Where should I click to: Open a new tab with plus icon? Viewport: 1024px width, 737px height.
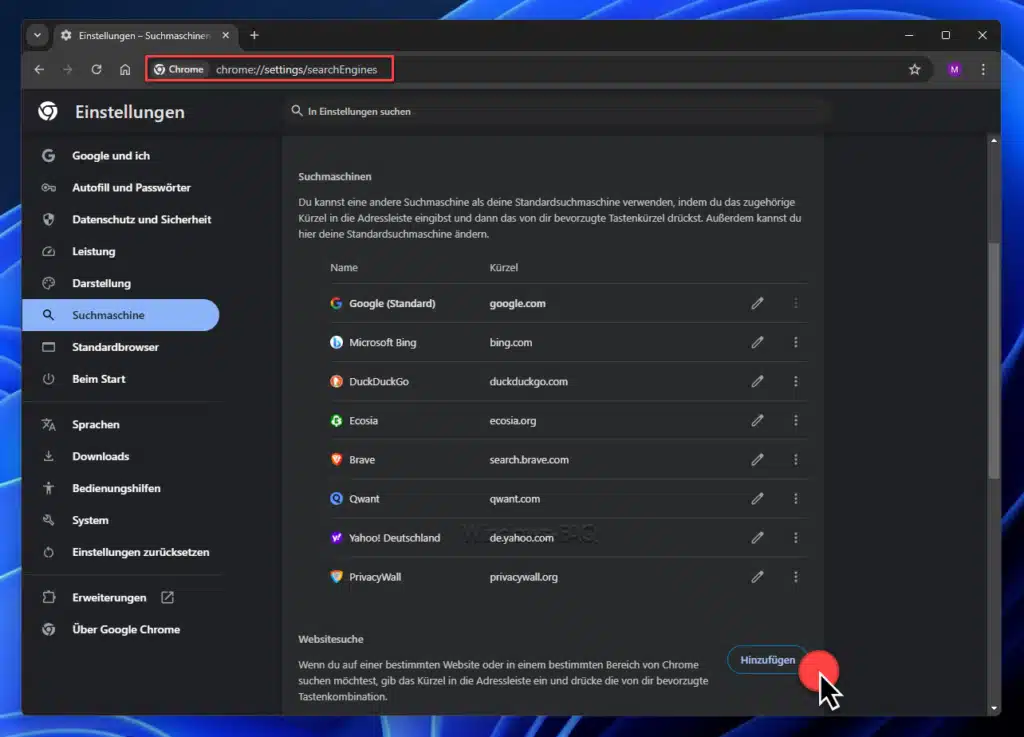[x=255, y=35]
